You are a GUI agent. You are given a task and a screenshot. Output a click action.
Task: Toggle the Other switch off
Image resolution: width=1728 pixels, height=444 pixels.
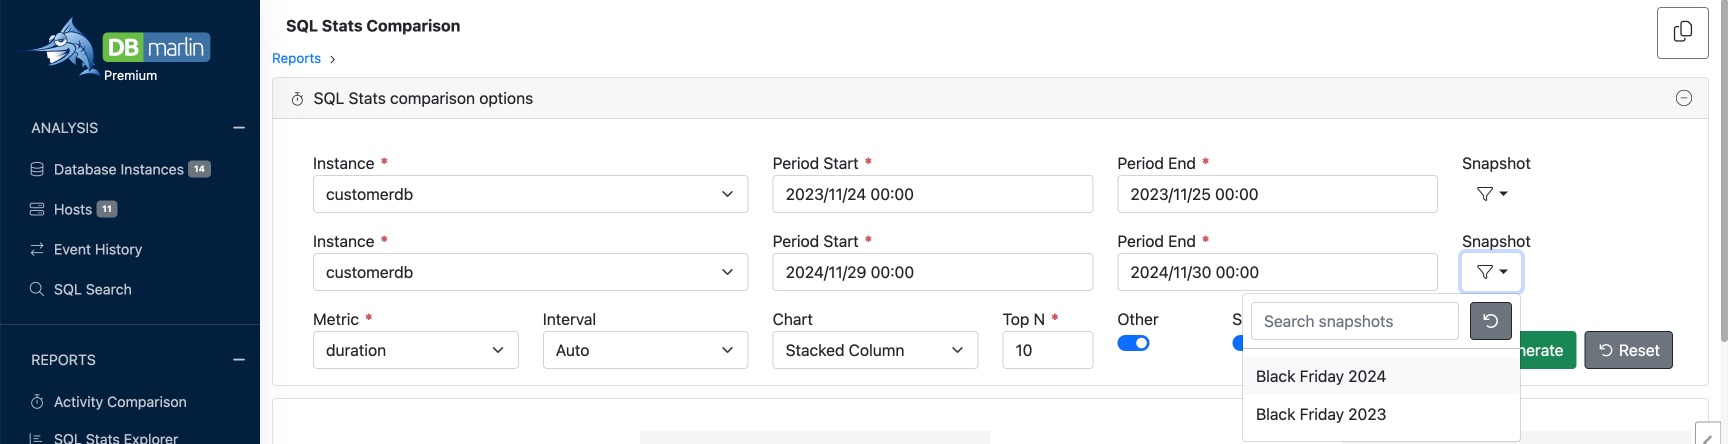(x=1133, y=343)
